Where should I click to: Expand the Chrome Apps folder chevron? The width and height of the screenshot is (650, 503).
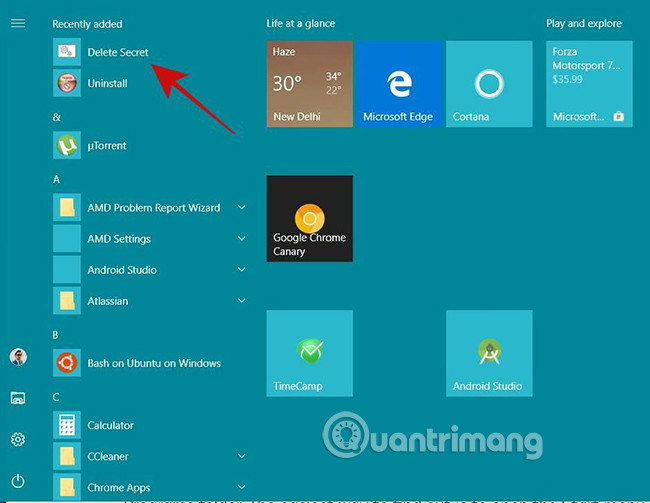(x=242, y=487)
